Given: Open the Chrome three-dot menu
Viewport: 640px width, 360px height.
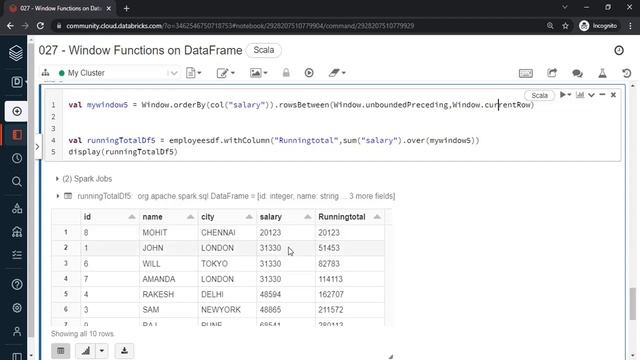Looking at the screenshot, I should coord(630,26).
